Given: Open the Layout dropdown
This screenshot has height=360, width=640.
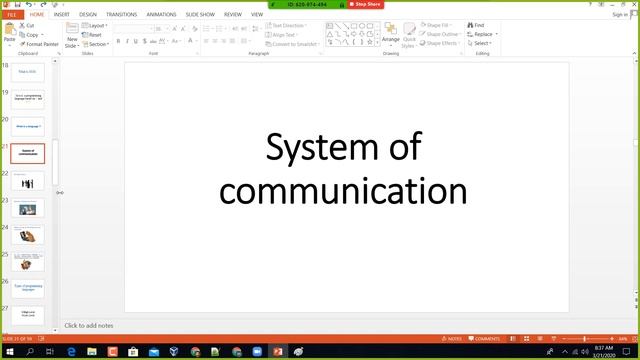Looking at the screenshot, I should (95, 25).
